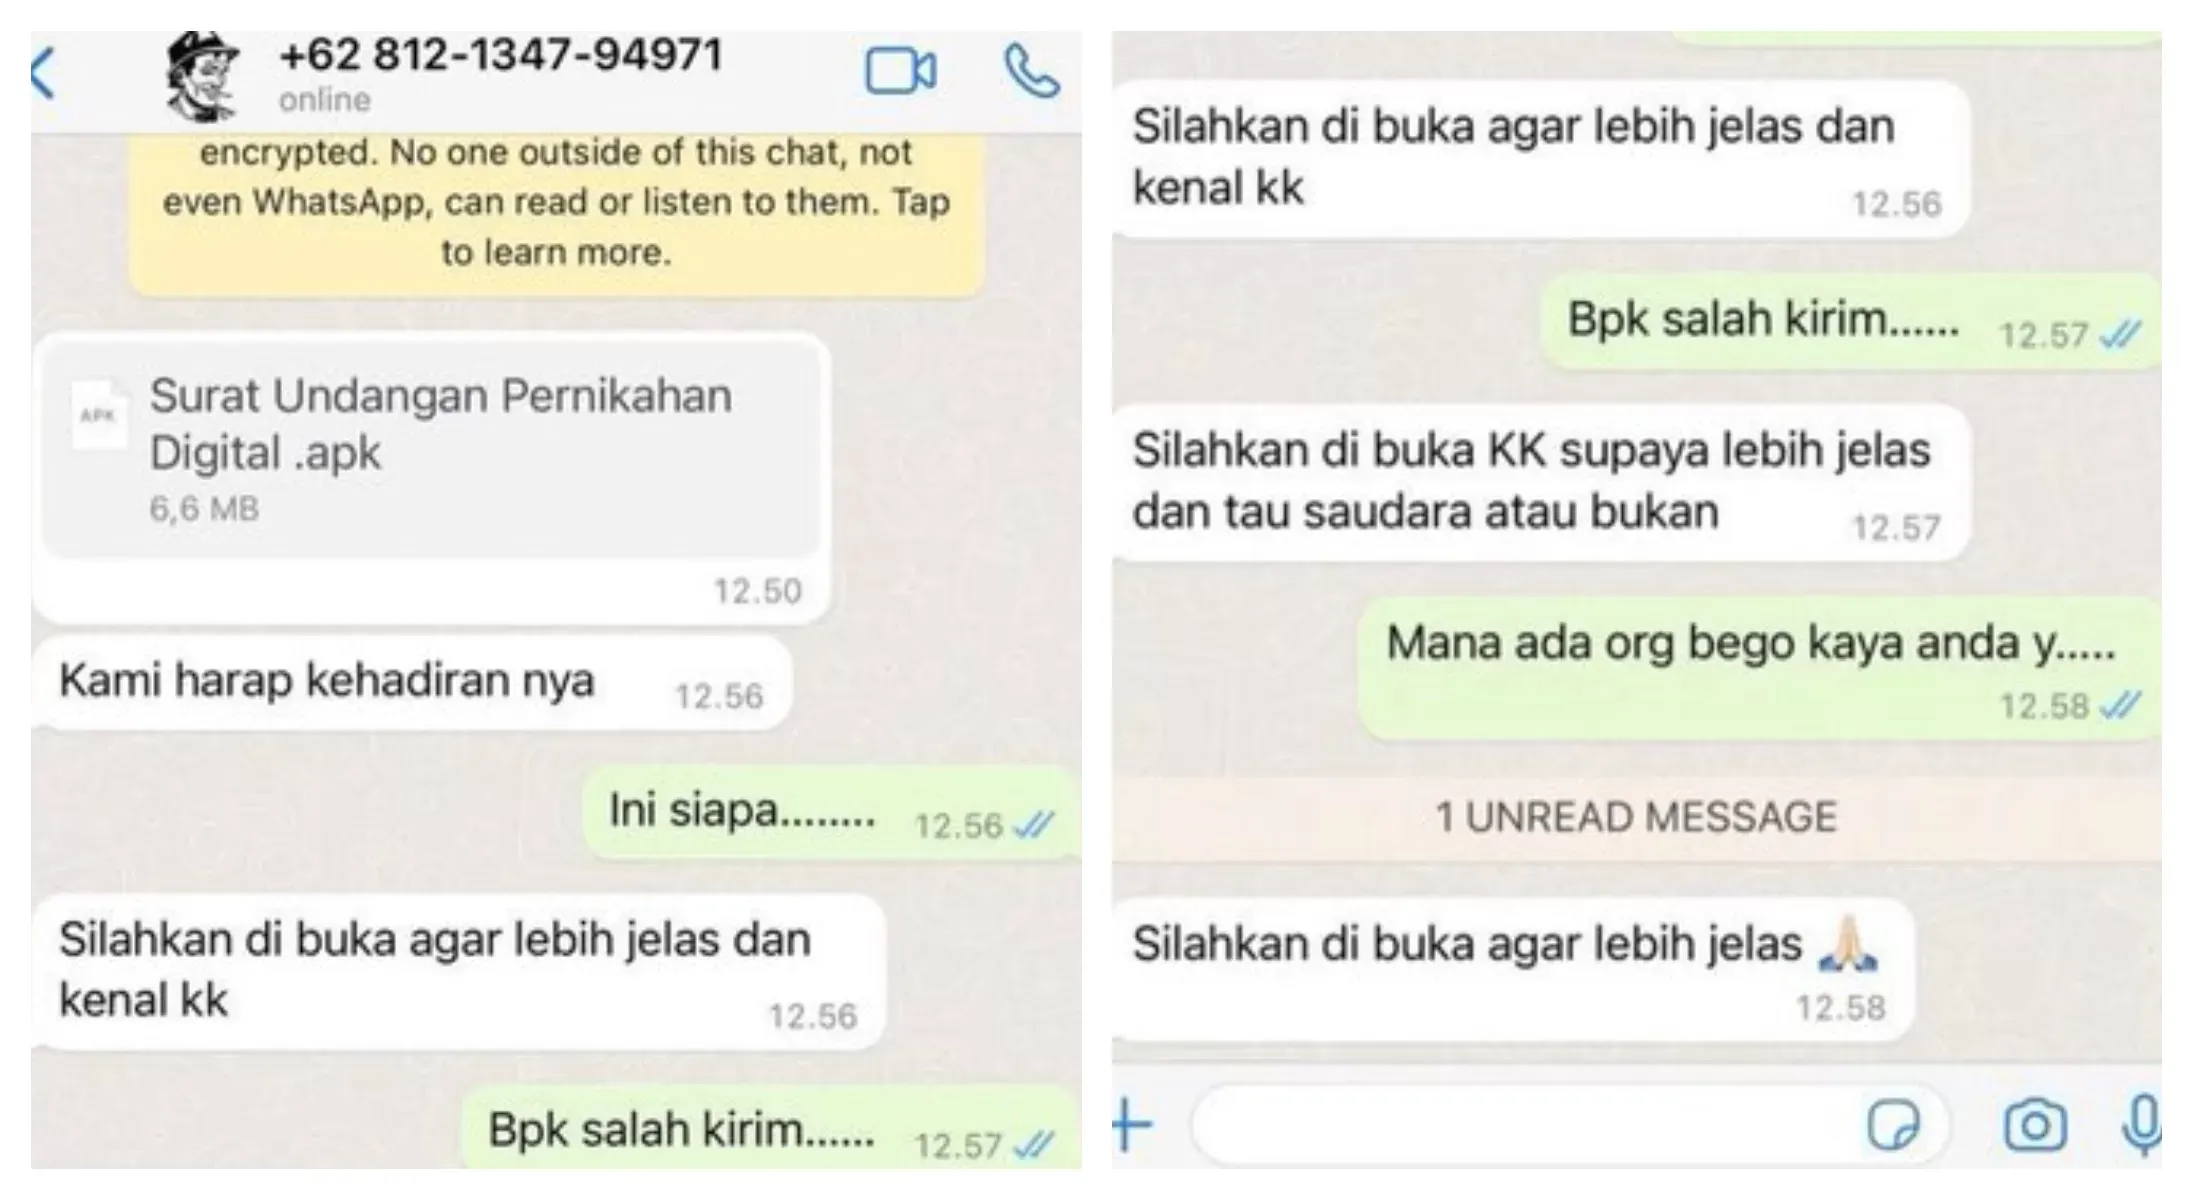Image resolution: width=2193 pixels, height=1200 pixels.
Task: Open the sticker picker in message field
Action: pos(1893,1126)
